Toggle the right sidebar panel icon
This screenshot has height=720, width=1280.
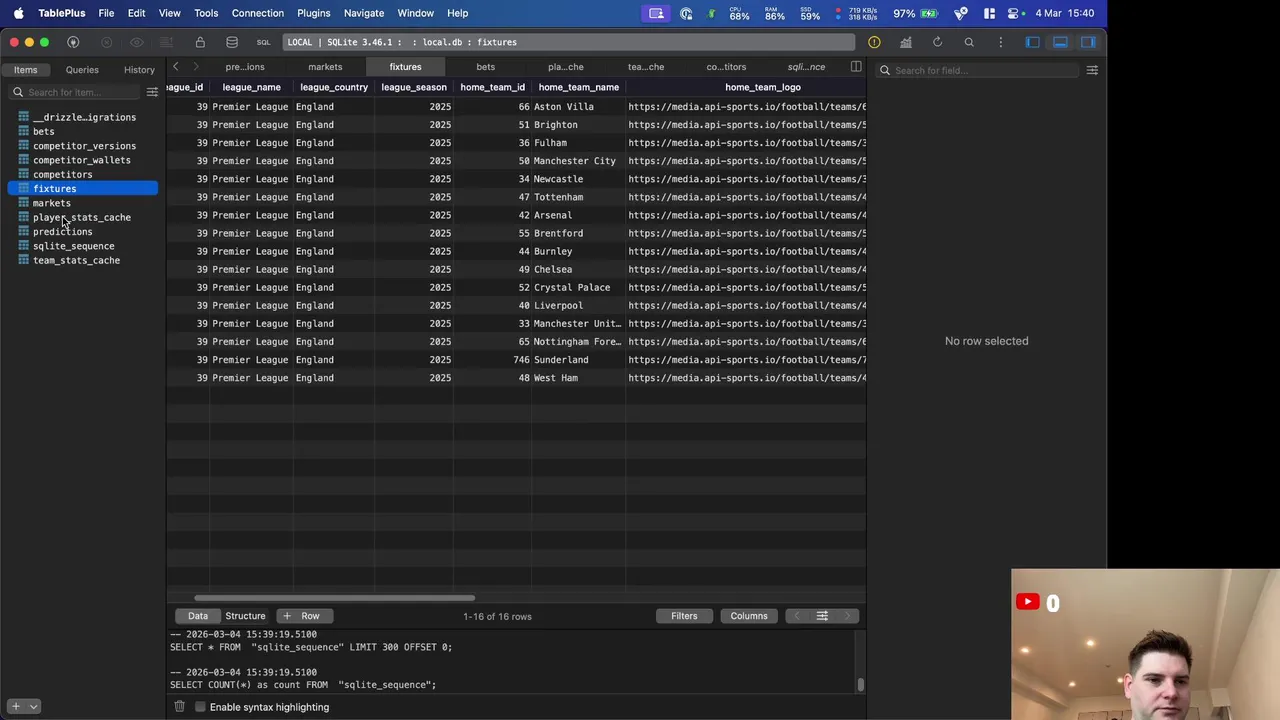[1088, 42]
